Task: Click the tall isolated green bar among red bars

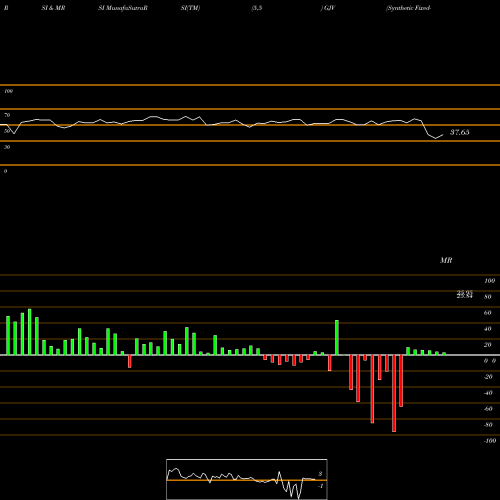Action: (337, 337)
